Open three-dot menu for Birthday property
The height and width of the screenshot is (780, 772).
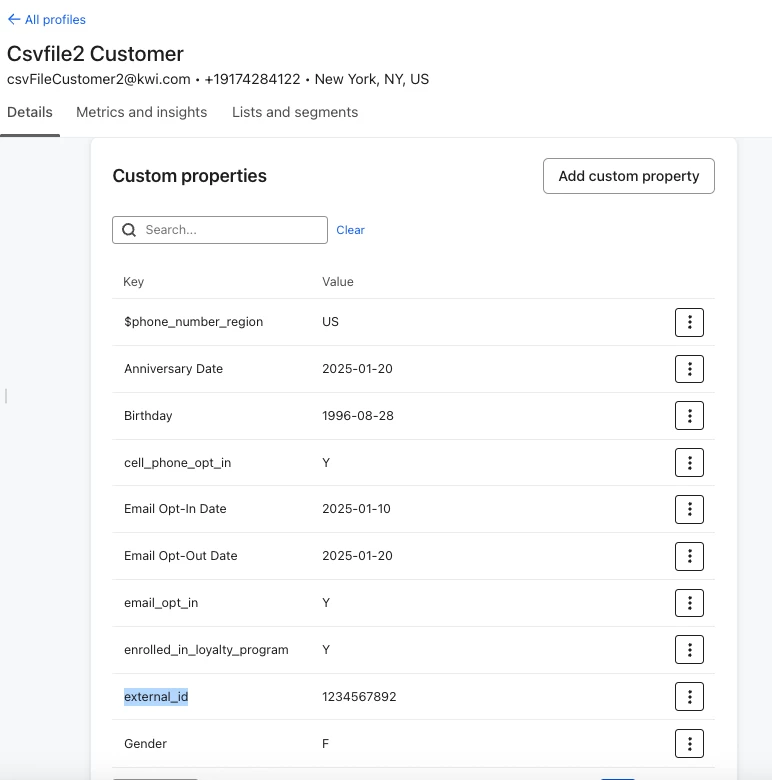click(x=689, y=416)
